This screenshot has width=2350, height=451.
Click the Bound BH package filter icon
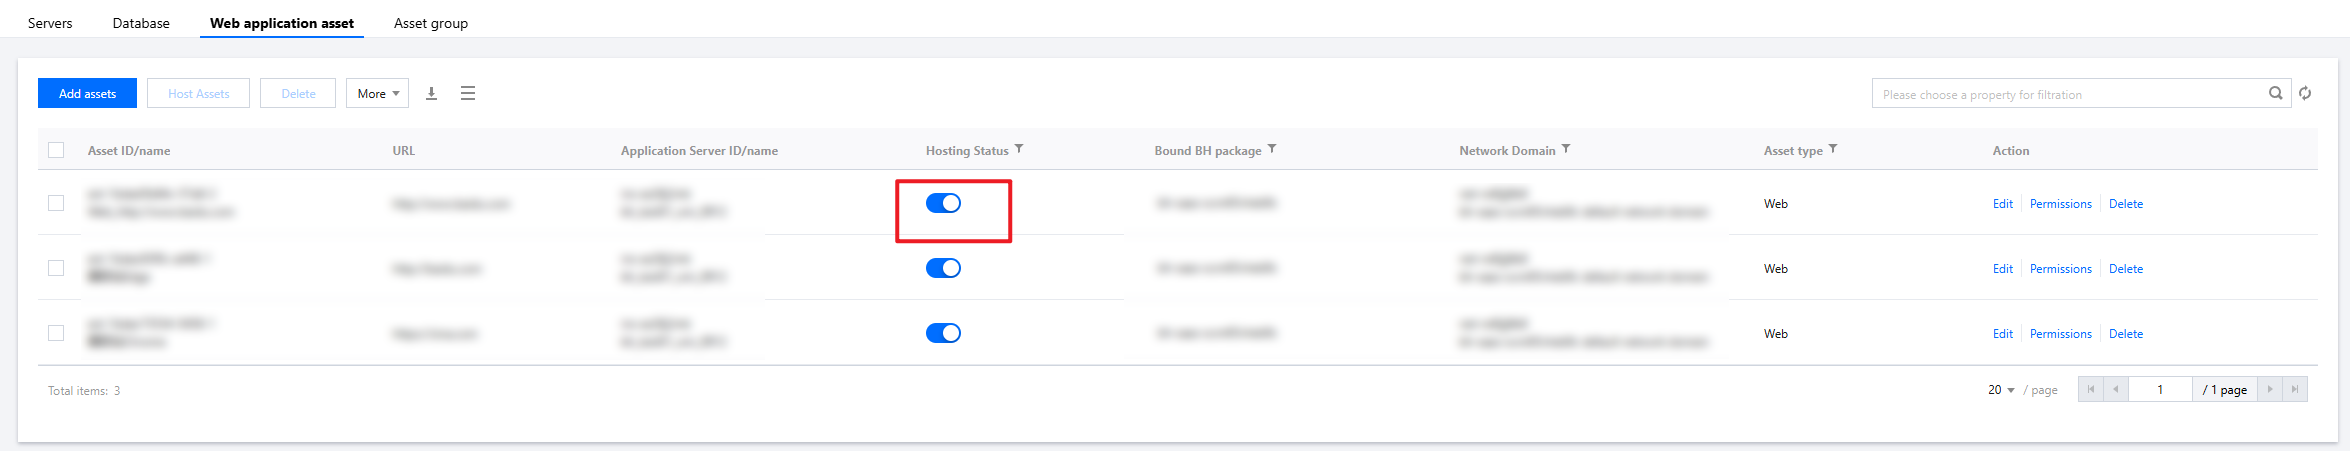click(1272, 149)
